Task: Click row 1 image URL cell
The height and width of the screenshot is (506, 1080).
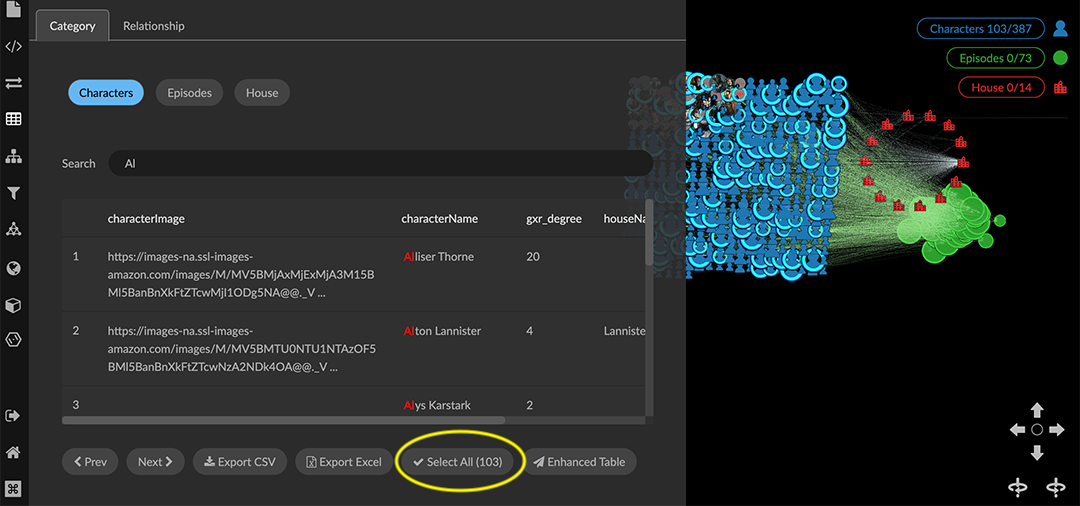Action: pyautogui.click(x=242, y=275)
